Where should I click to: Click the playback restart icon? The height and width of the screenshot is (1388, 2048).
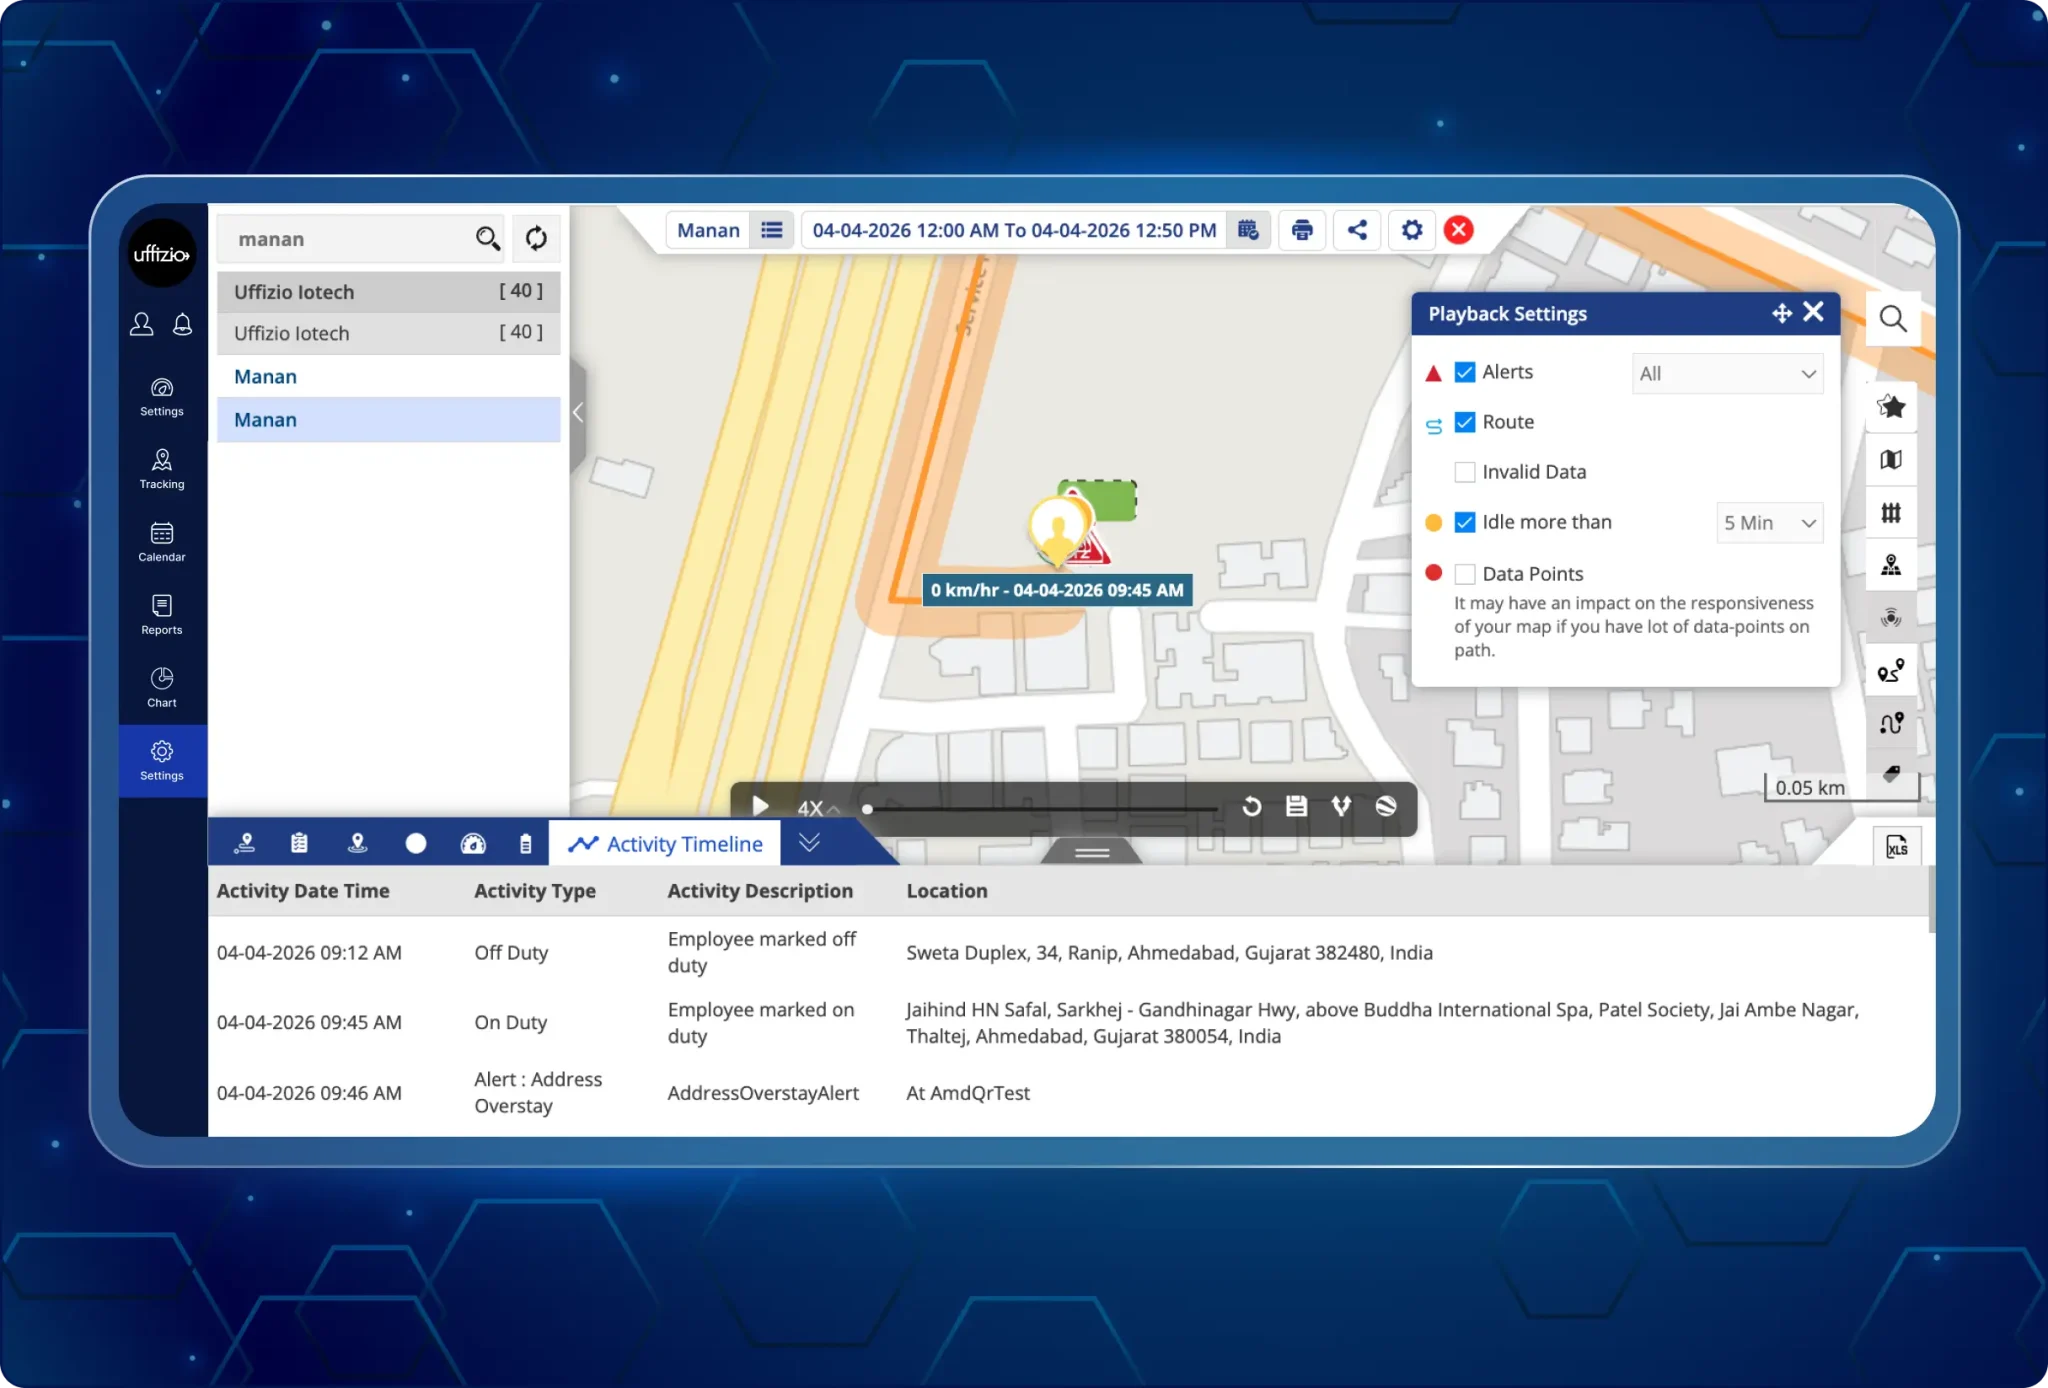[1251, 806]
